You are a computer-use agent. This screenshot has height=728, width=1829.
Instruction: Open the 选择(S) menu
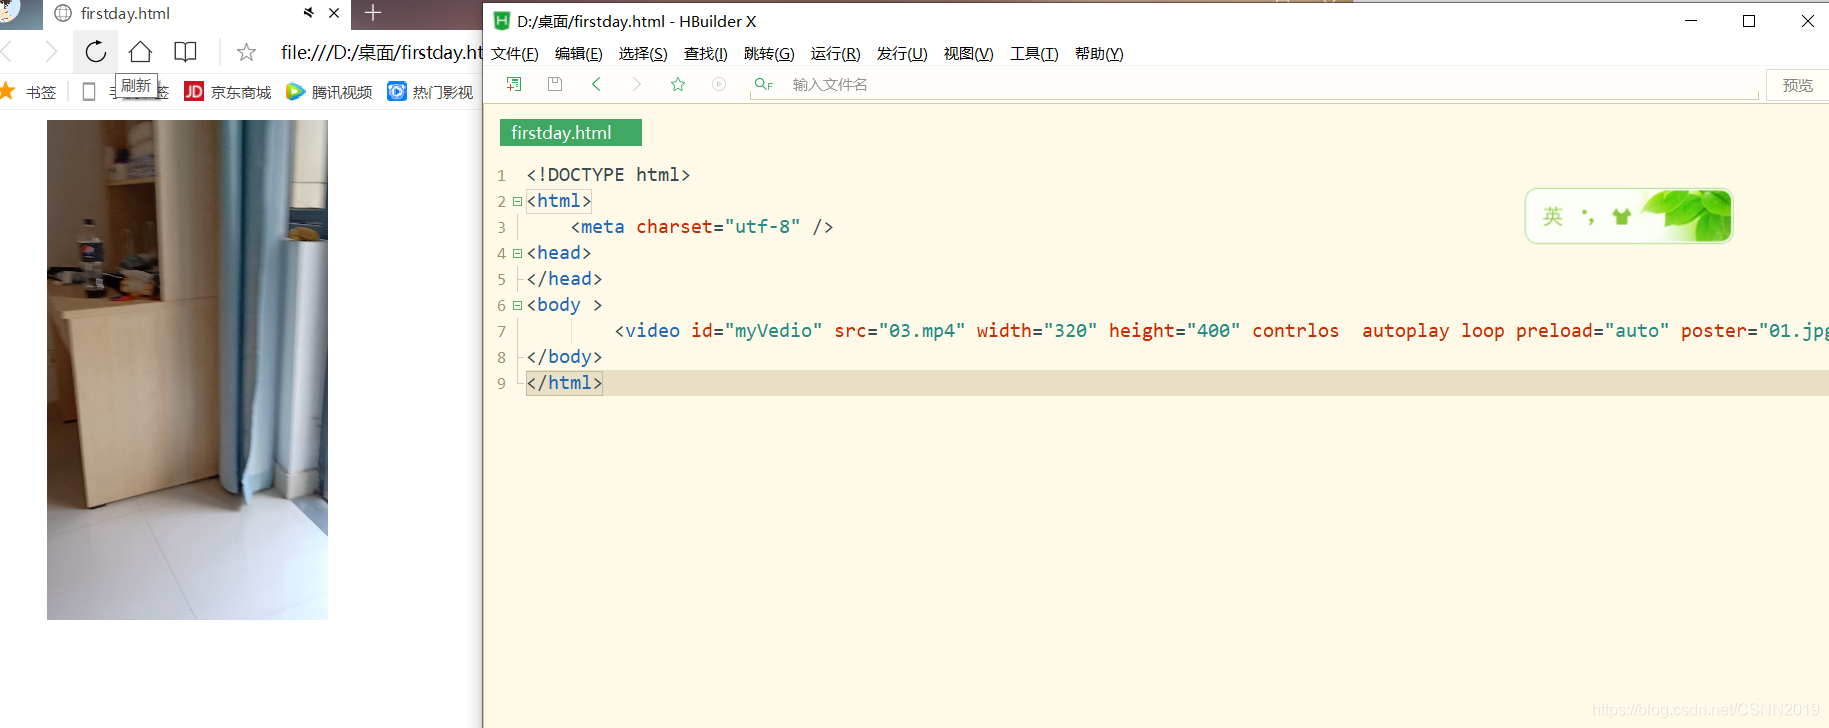pos(643,54)
